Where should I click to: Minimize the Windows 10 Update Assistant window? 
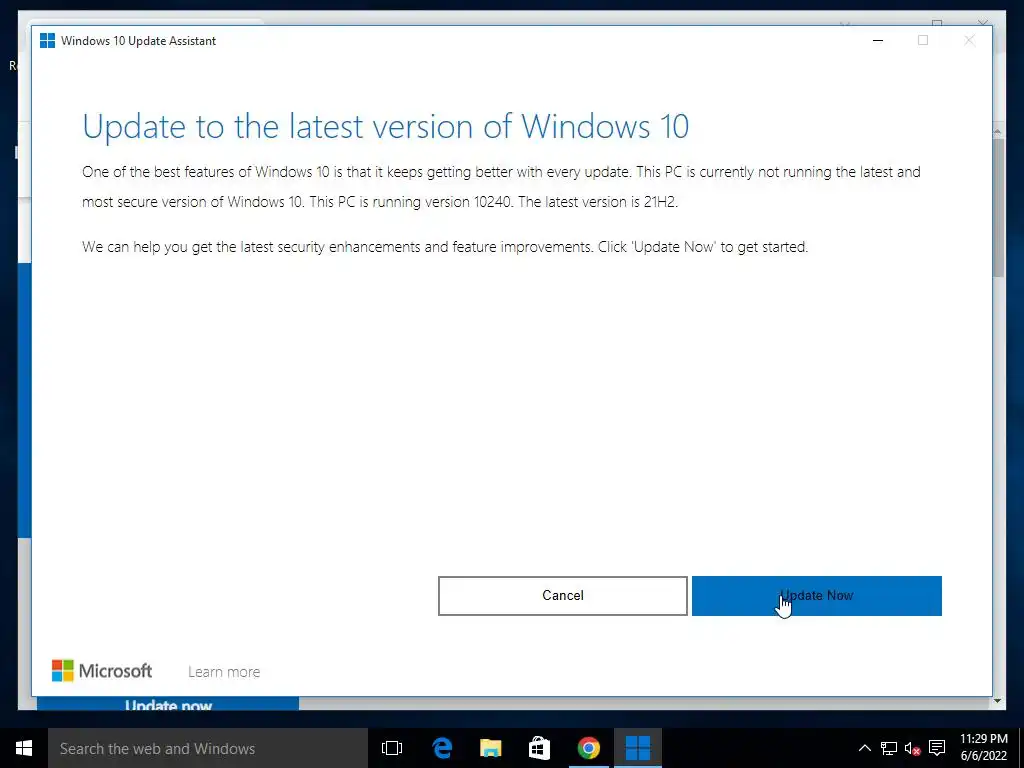point(878,40)
